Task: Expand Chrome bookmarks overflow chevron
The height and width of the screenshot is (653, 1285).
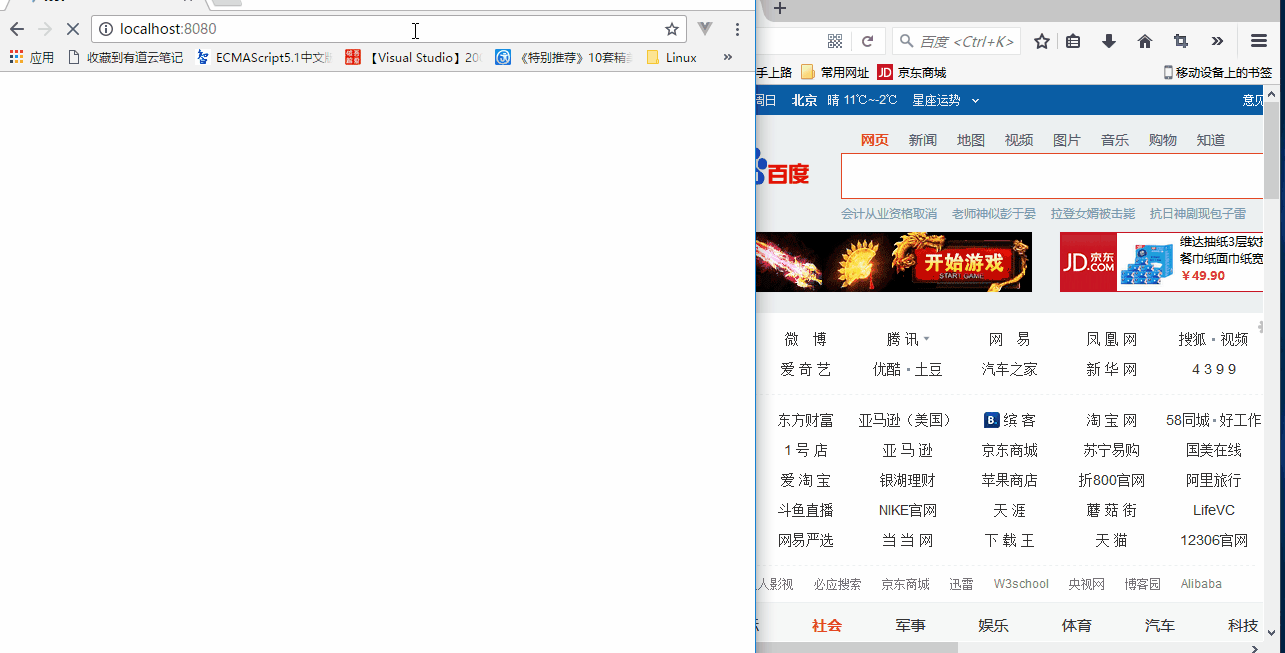Action: point(728,58)
